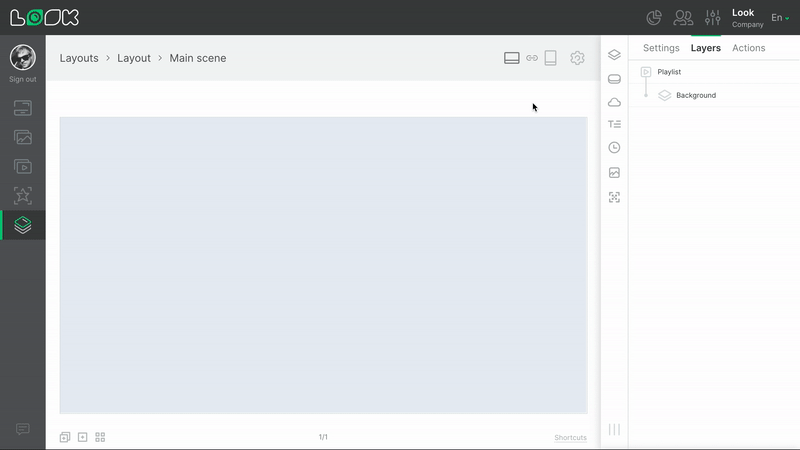Screen dimensions: 800x450
Task: Switch to the Settings tab
Action: coord(661,48)
